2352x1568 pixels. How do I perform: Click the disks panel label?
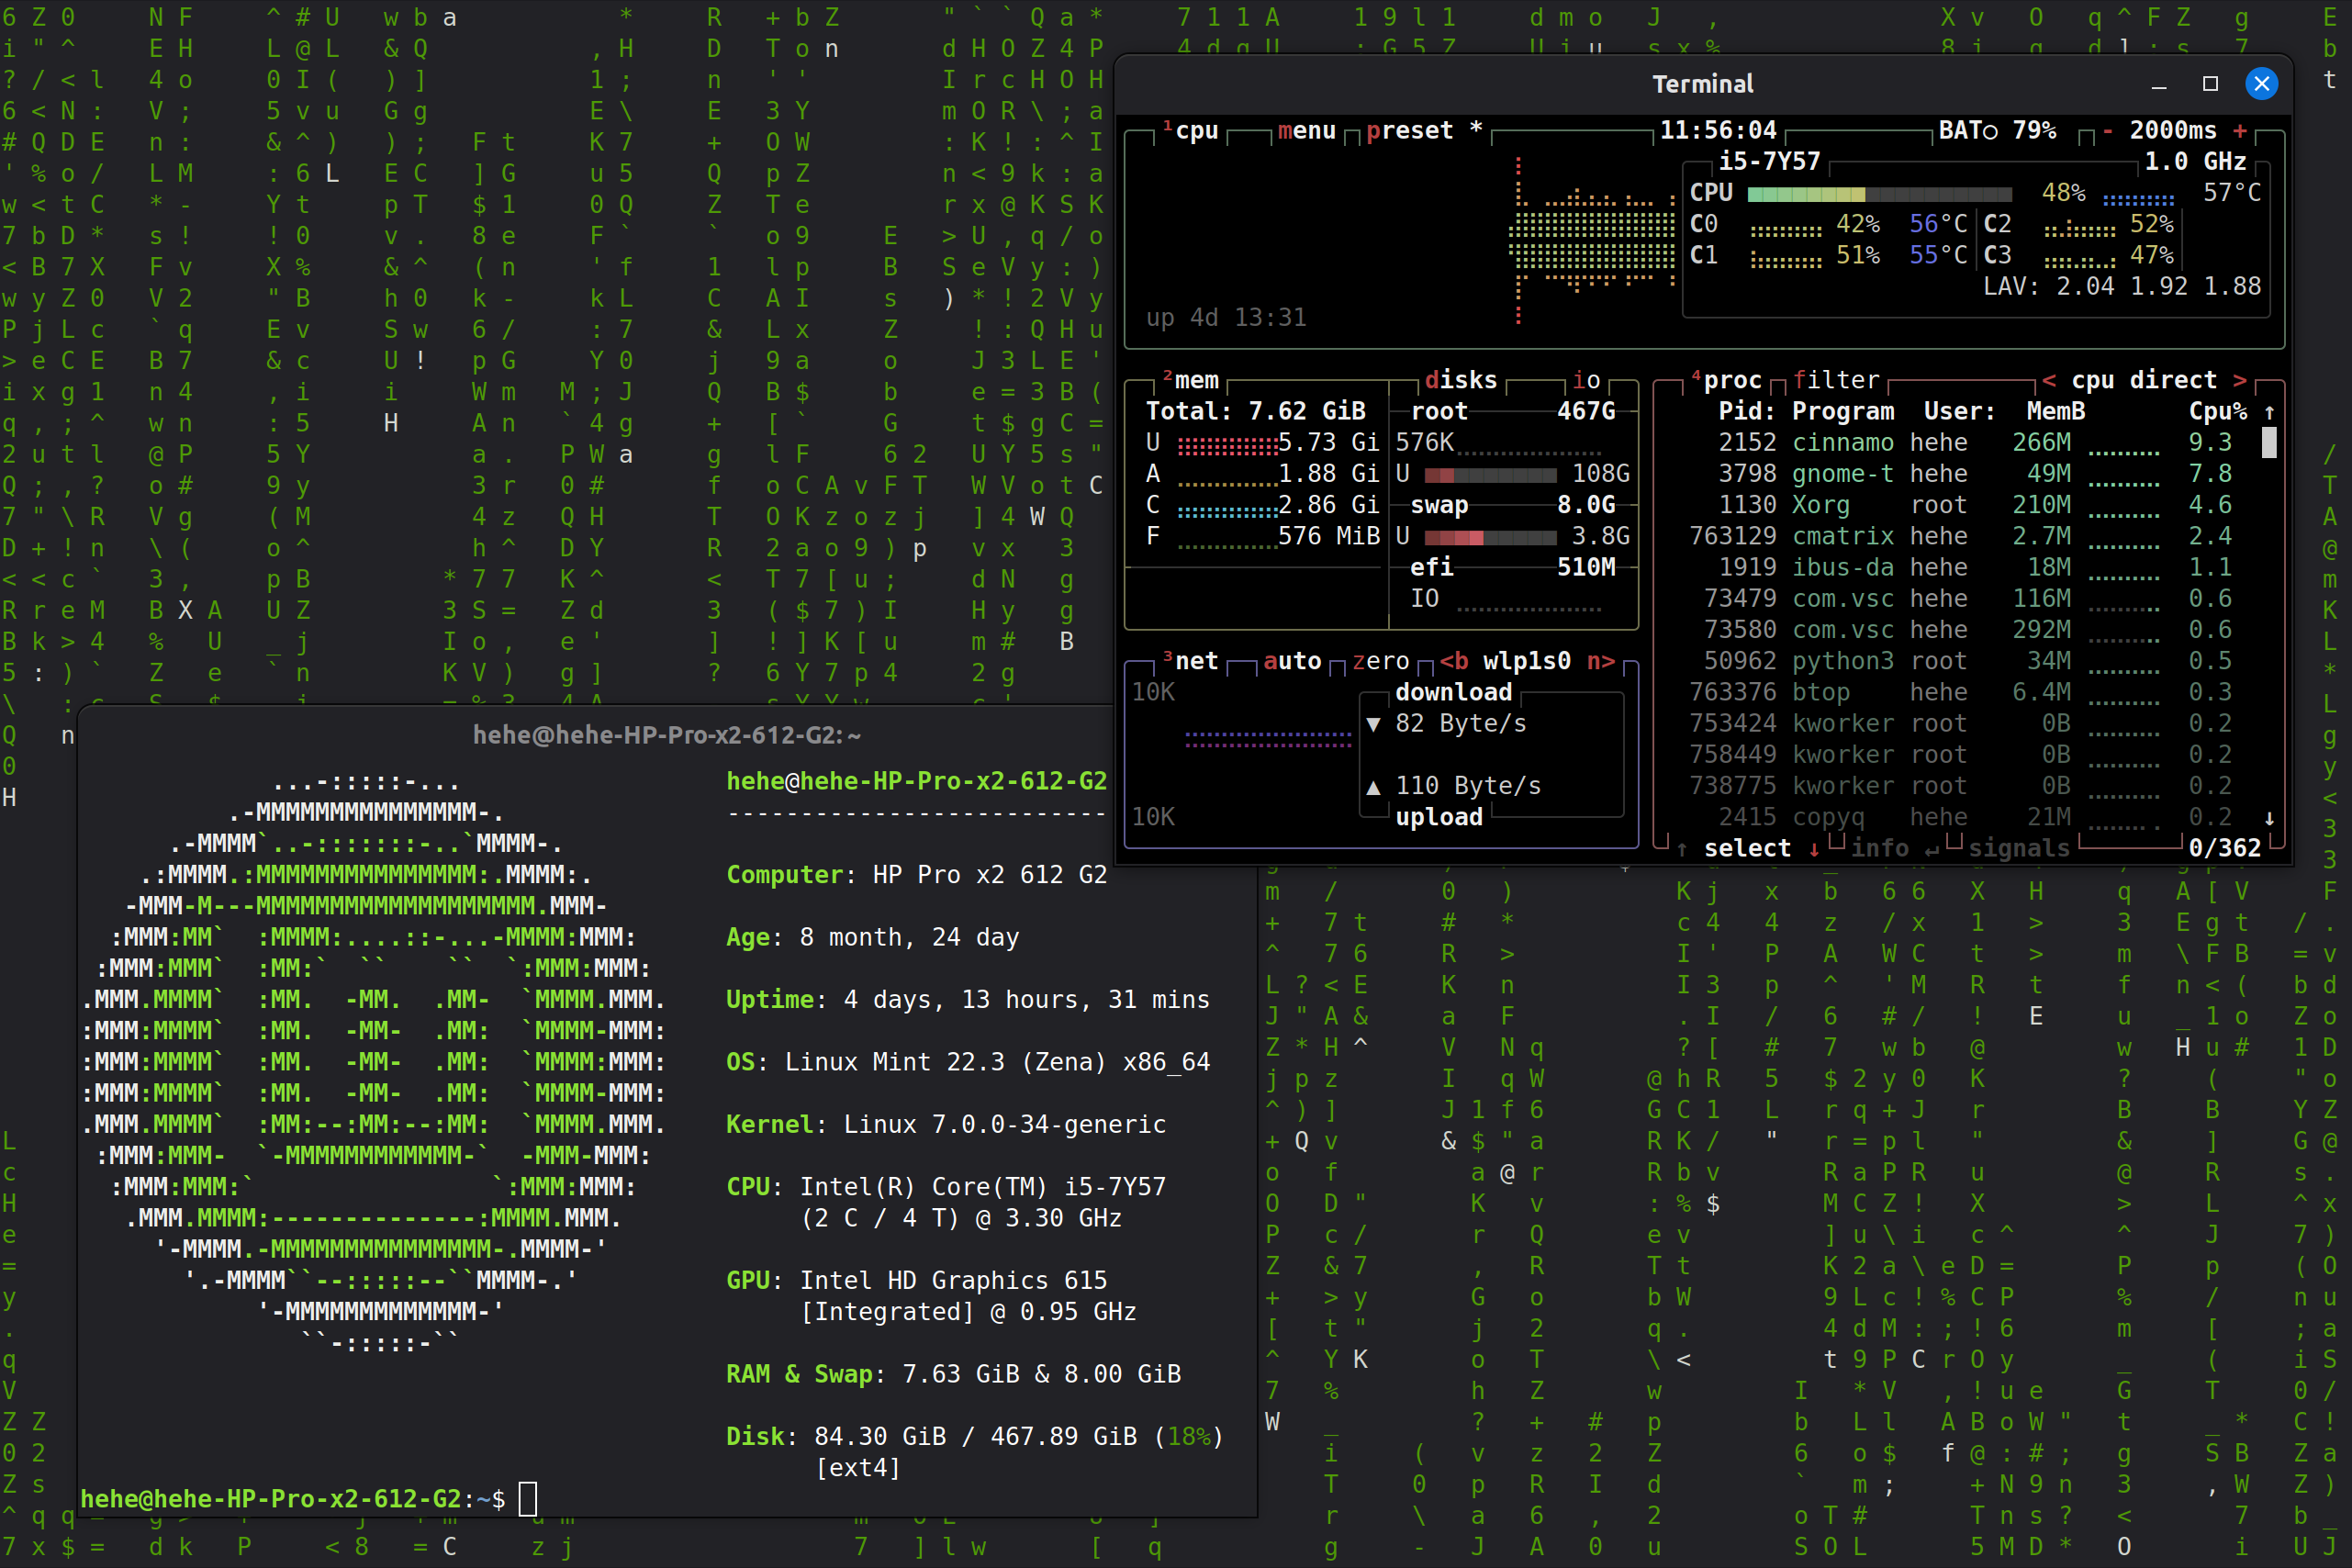click(1461, 380)
